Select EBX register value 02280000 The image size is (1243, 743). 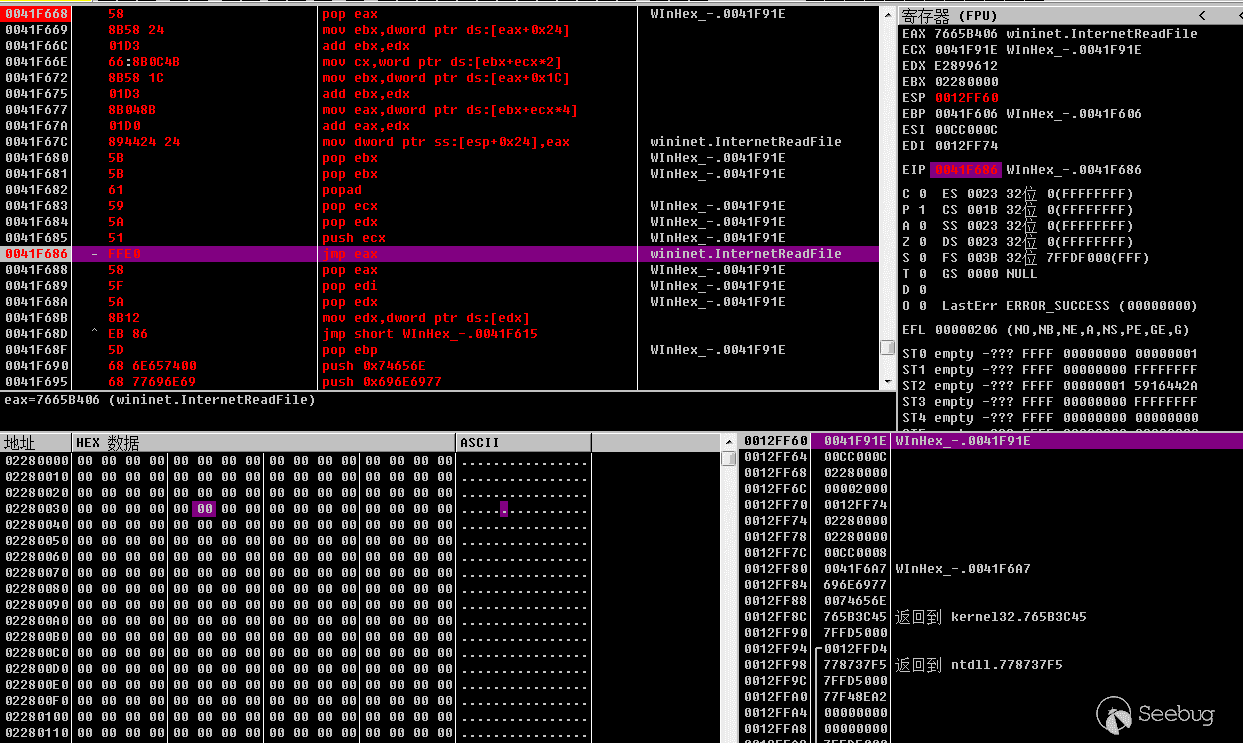pos(966,82)
